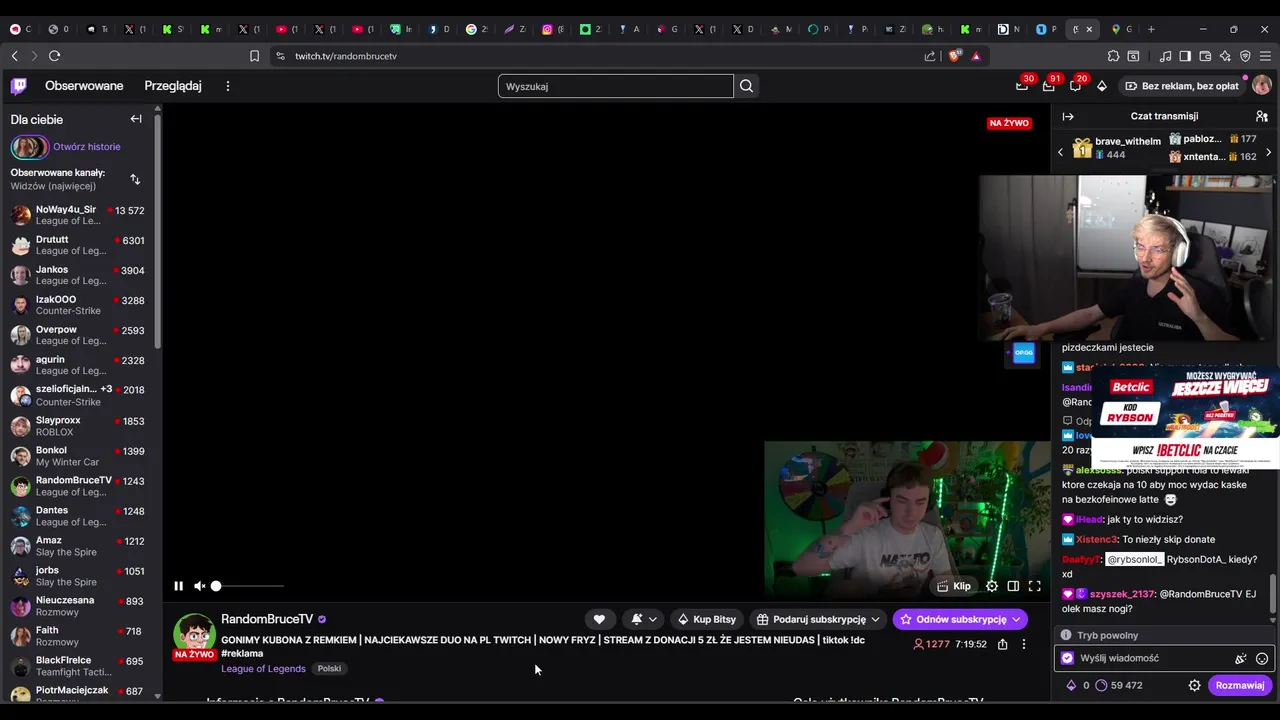Open the League of Legends category link
This screenshot has width=1280, height=720.
263,669
